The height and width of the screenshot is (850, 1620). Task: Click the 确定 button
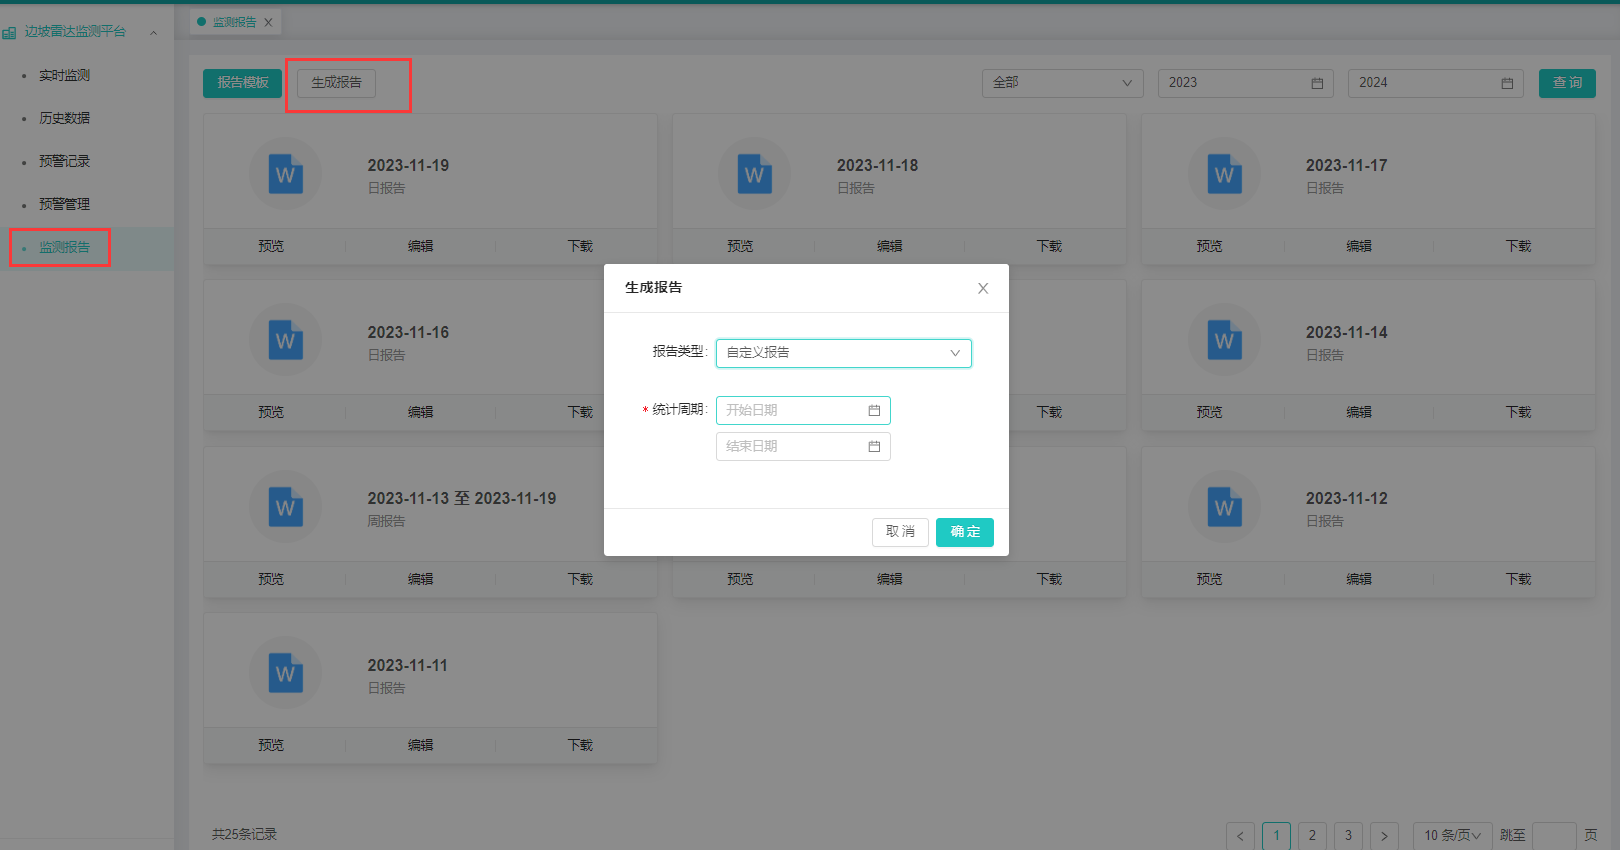(964, 532)
